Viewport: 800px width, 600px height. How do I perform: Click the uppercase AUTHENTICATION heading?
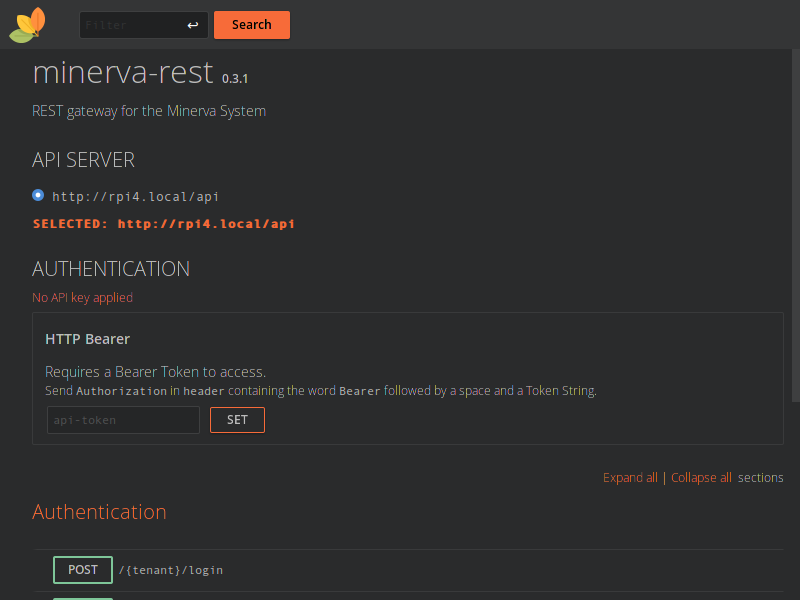click(x=111, y=269)
